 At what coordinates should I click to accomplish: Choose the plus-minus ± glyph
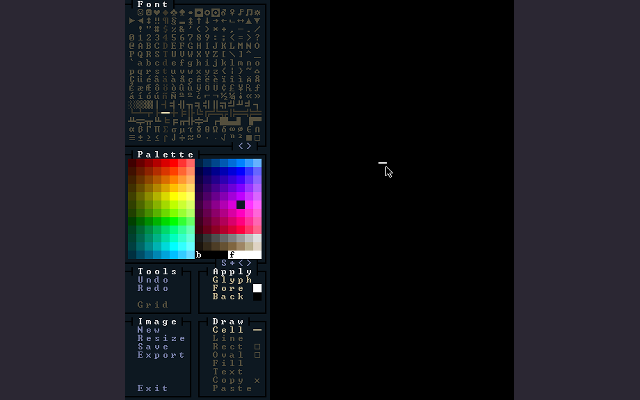click(140, 138)
